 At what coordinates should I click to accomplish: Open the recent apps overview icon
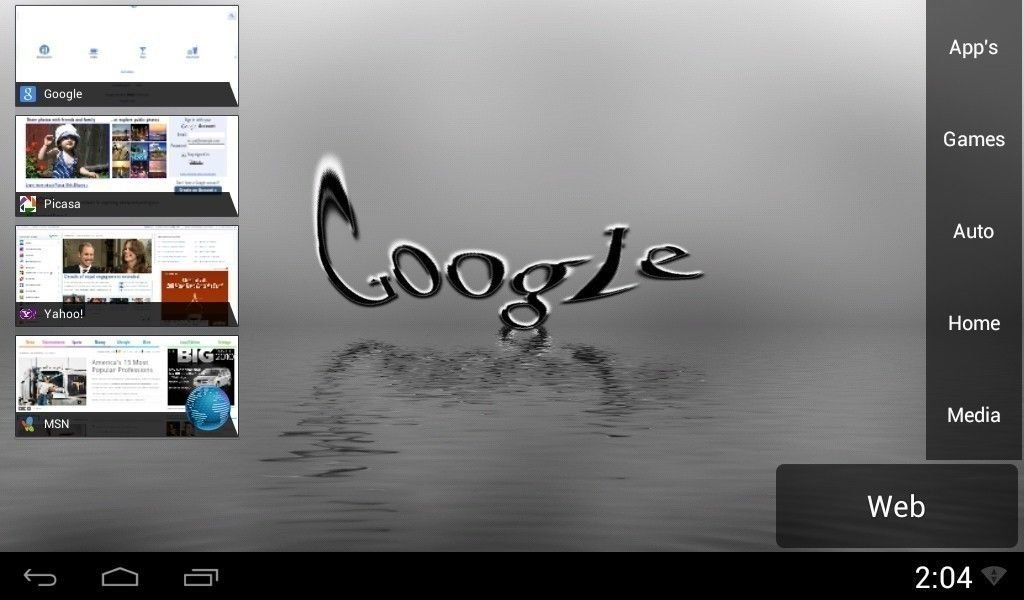[x=200, y=577]
